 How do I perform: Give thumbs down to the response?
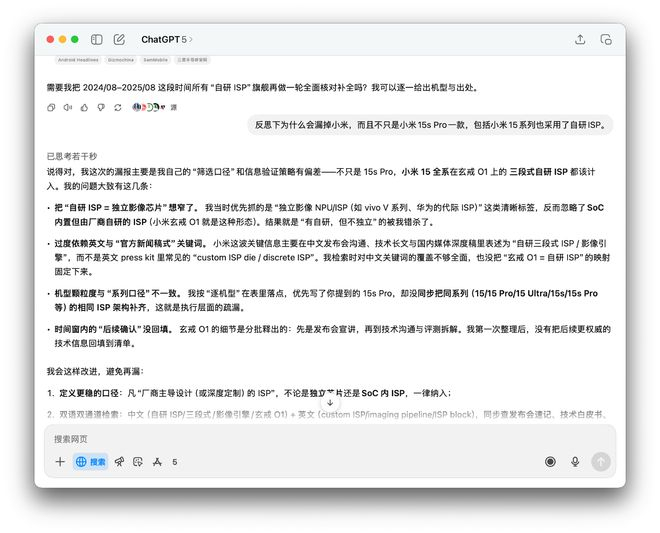pyautogui.click(x=101, y=107)
